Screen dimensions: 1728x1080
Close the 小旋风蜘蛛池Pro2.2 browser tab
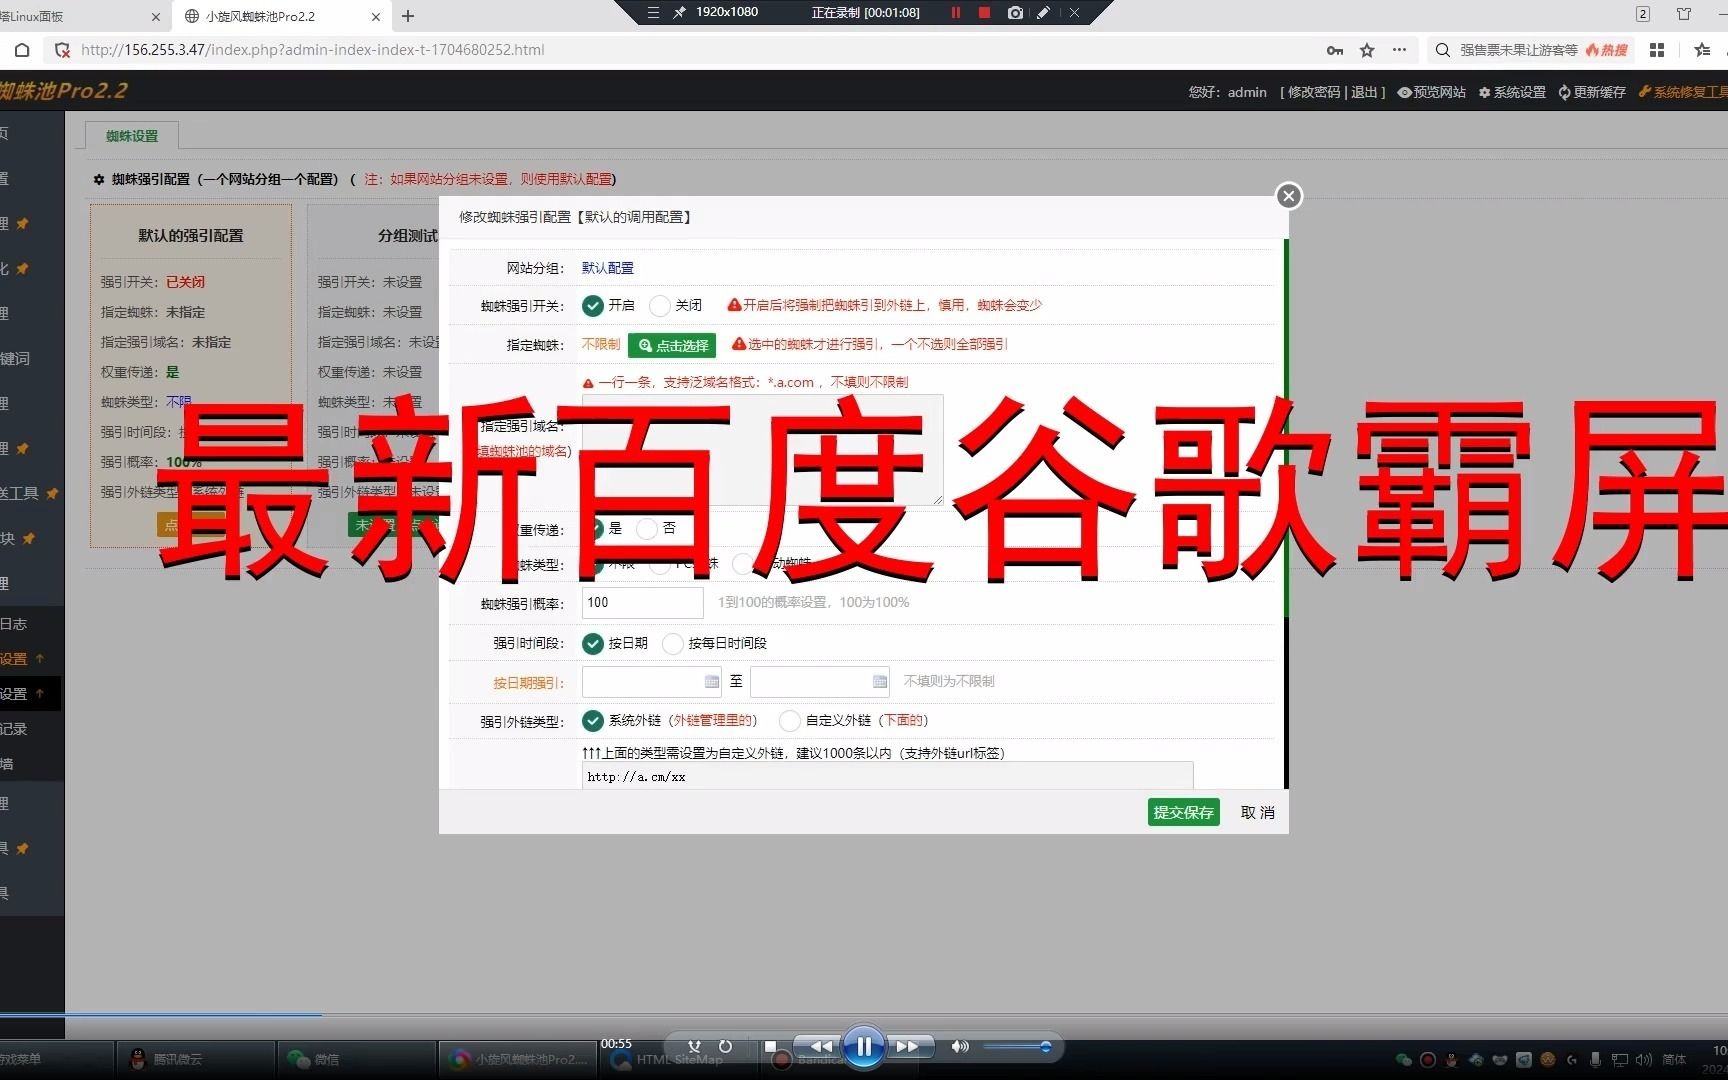tap(376, 17)
